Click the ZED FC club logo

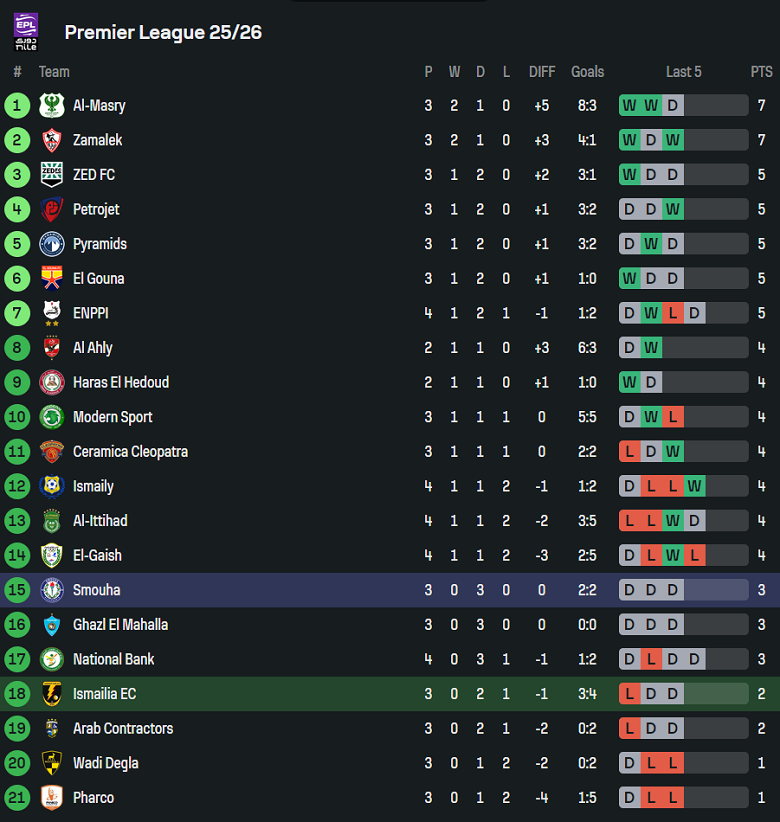pyautogui.click(x=51, y=175)
